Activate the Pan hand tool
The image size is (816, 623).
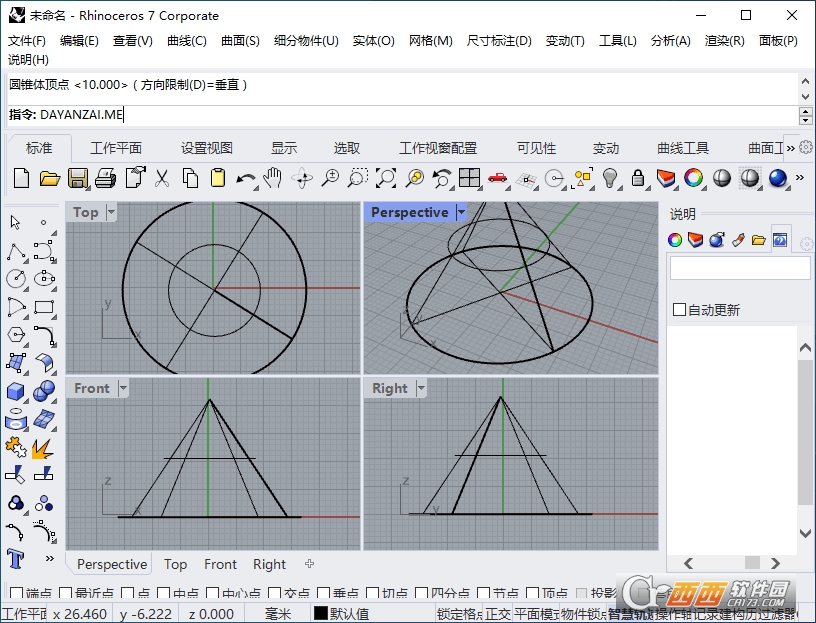tap(273, 178)
